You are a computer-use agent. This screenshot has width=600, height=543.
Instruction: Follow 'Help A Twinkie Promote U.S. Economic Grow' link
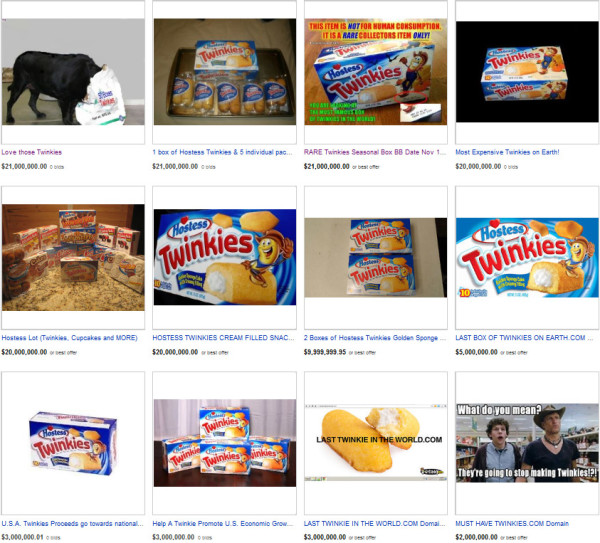(222, 523)
